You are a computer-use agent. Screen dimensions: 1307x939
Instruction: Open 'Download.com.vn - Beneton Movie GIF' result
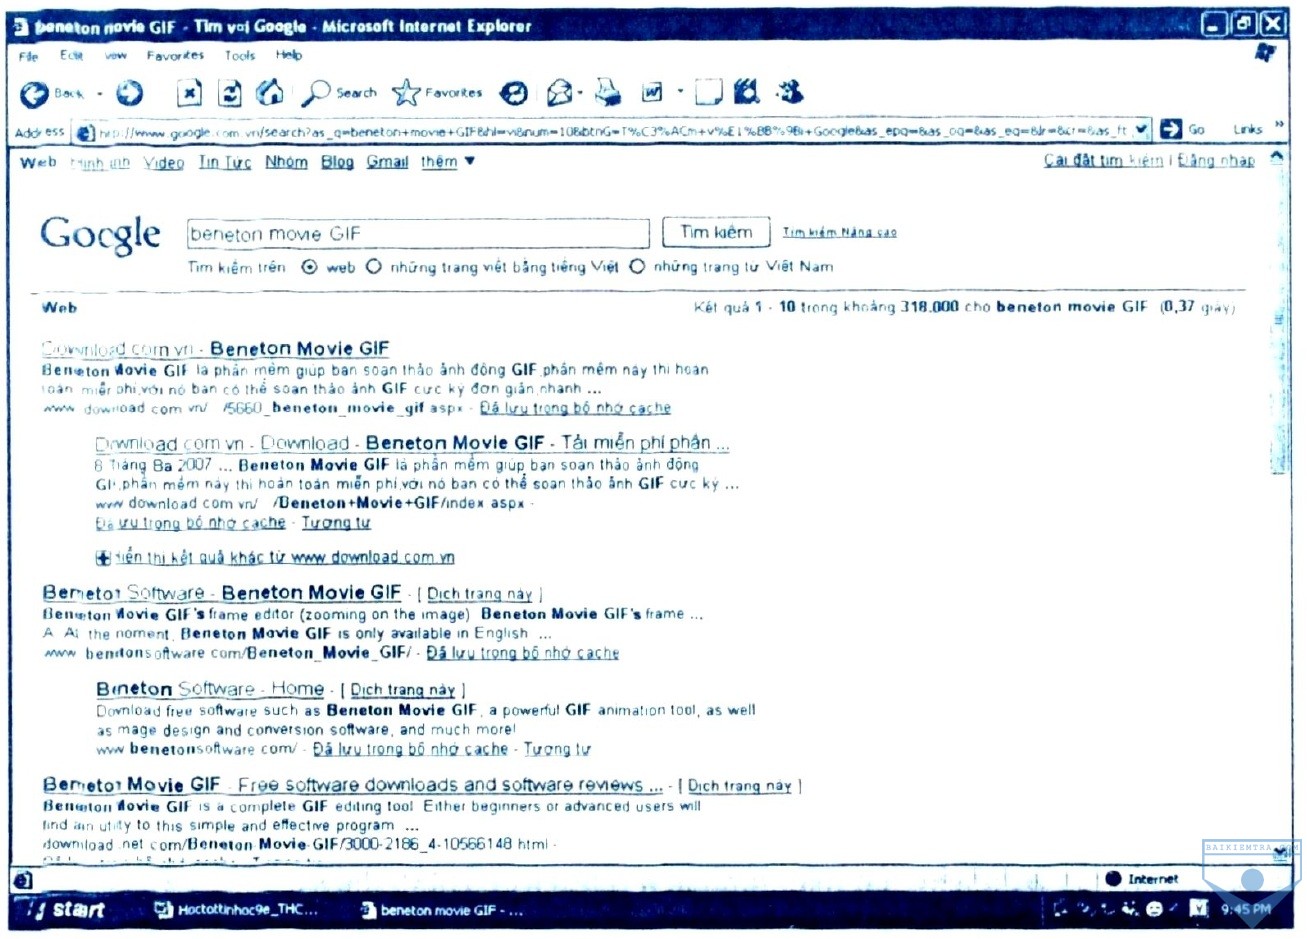(x=215, y=349)
